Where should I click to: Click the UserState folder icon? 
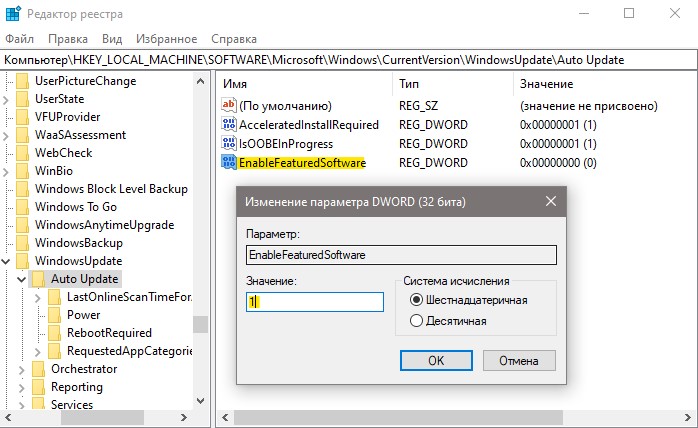click(x=22, y=99)
